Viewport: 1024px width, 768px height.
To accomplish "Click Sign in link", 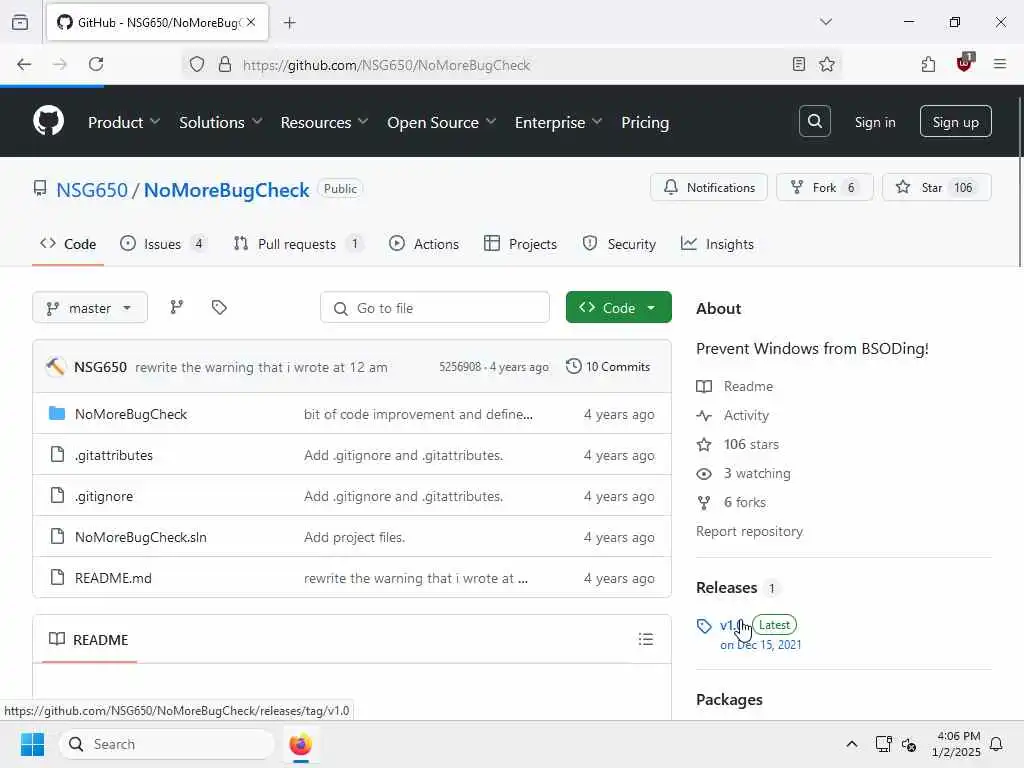I will coord(874,122).
